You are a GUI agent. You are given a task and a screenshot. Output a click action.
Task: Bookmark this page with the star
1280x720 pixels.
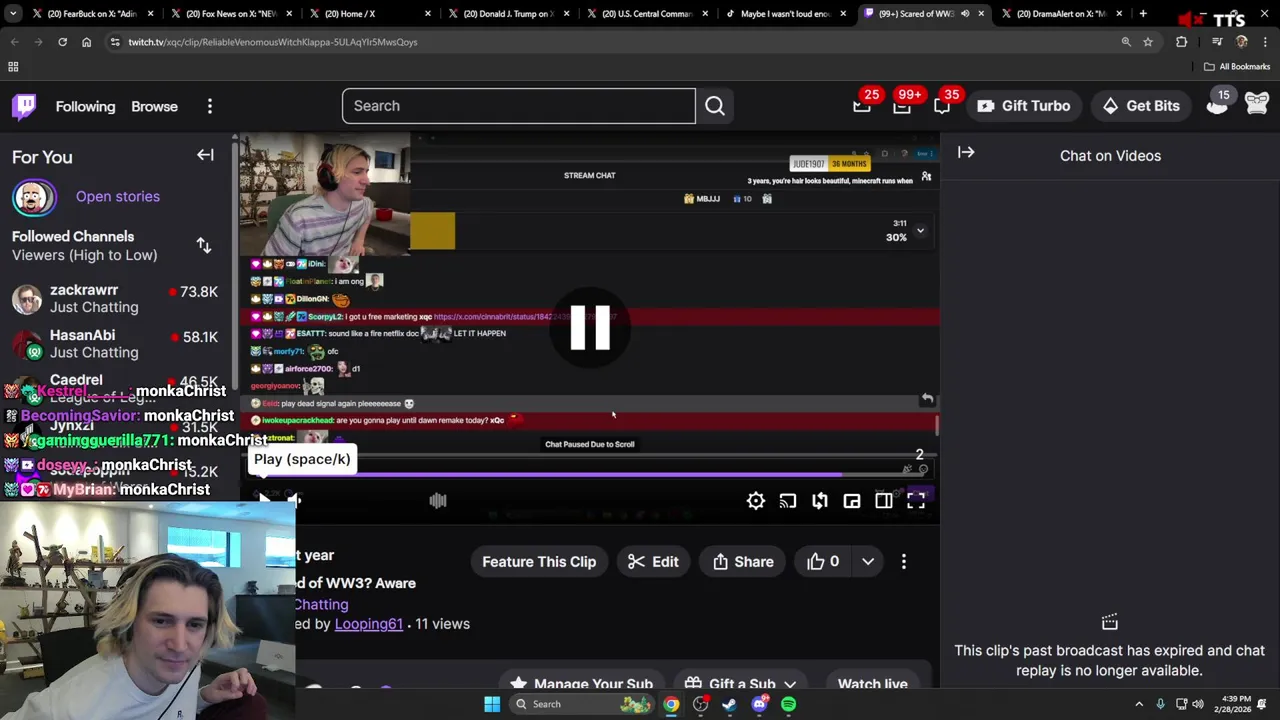pos(1148,42)
